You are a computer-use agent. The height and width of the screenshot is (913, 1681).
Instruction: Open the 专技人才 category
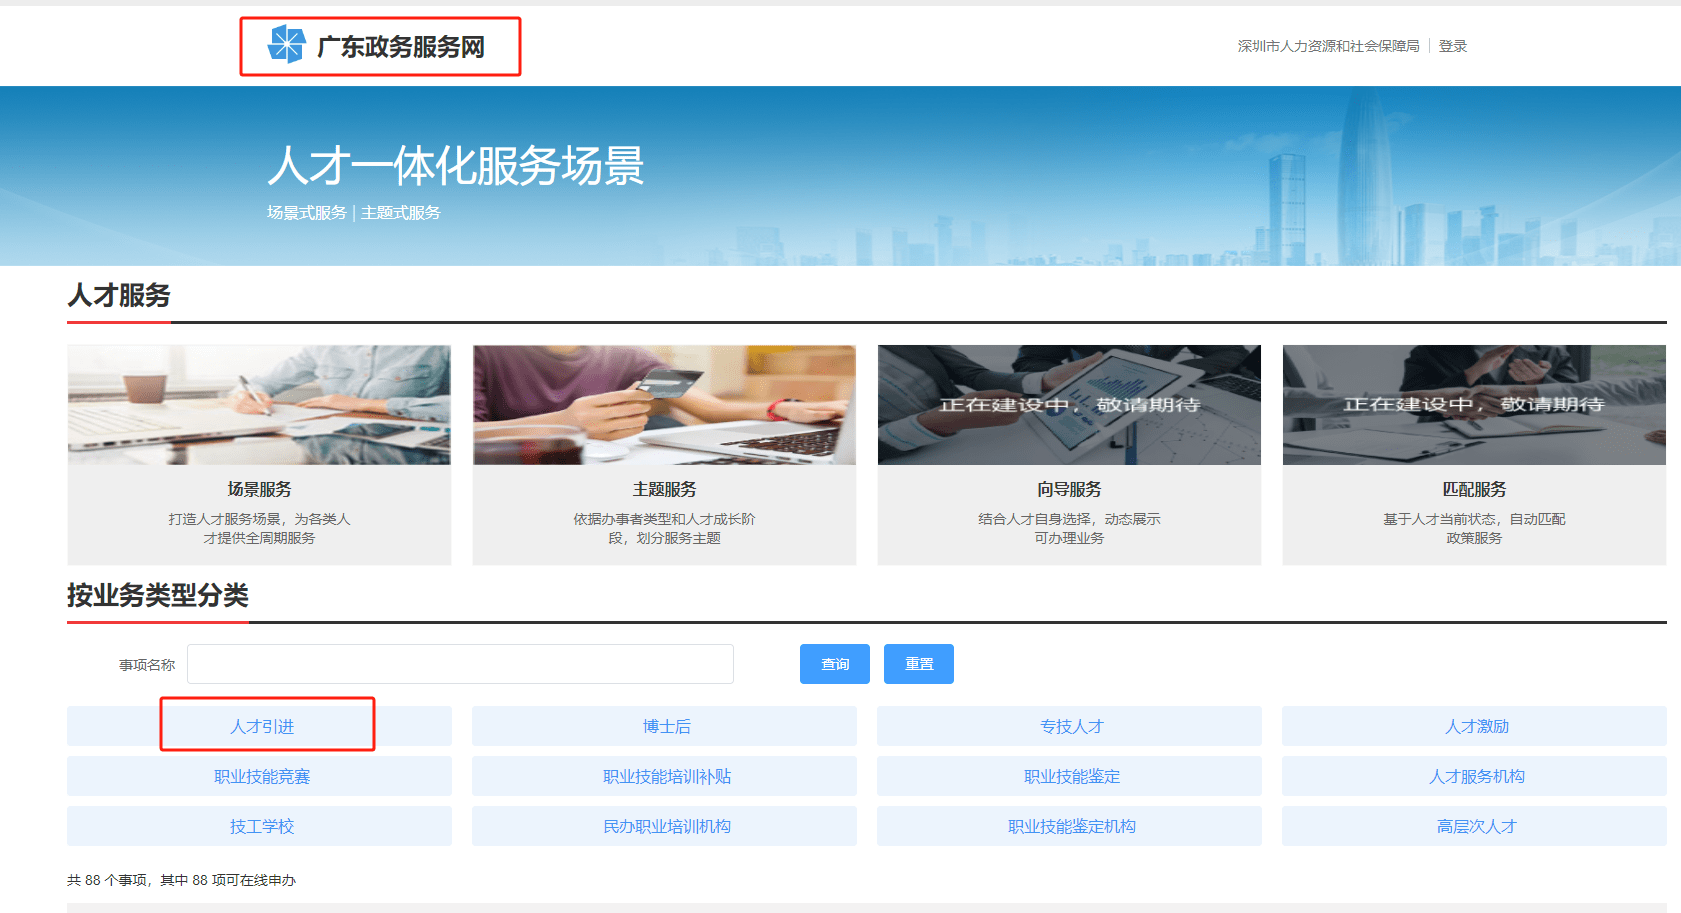pos(1069,725)
